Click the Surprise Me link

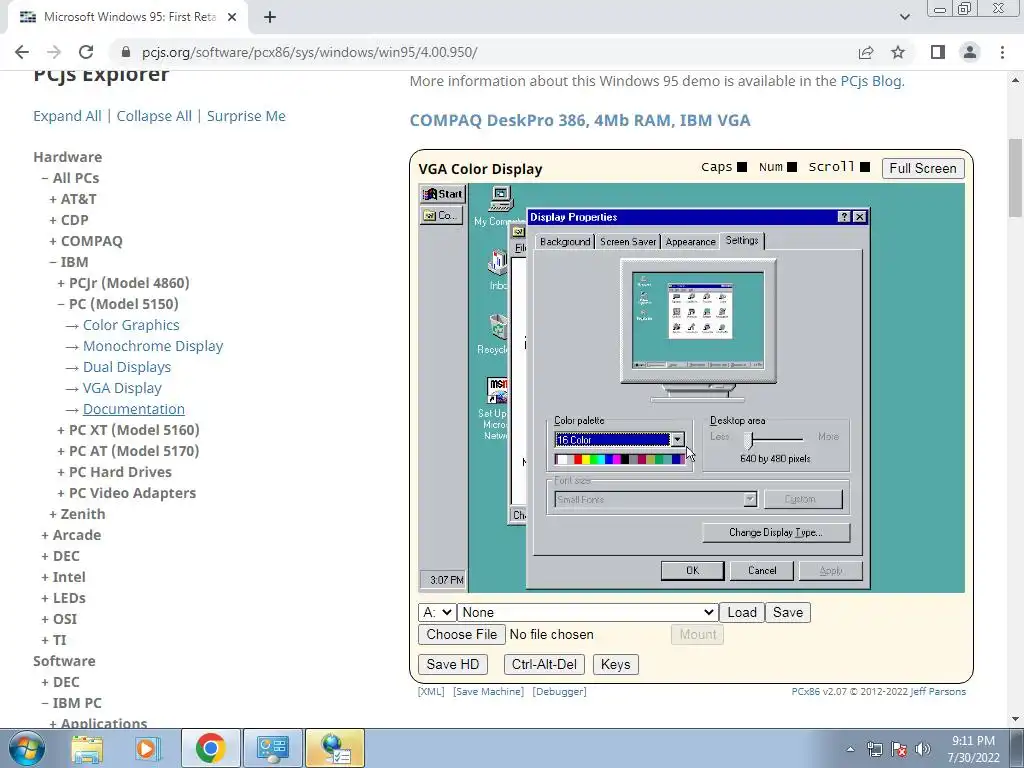[246, 116]
